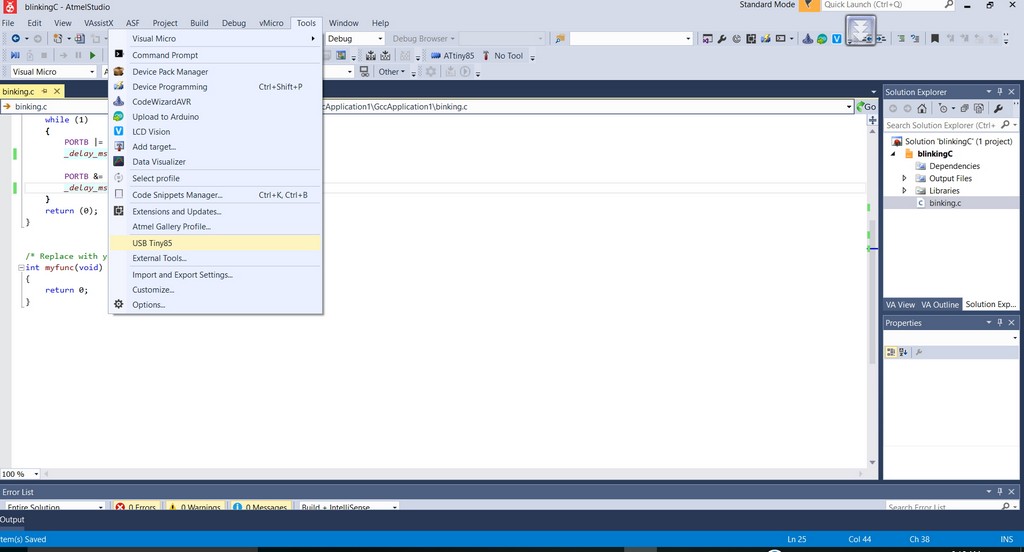Open the Debug configuration dropdown
1024x552 pixels.
click(355, 39)
